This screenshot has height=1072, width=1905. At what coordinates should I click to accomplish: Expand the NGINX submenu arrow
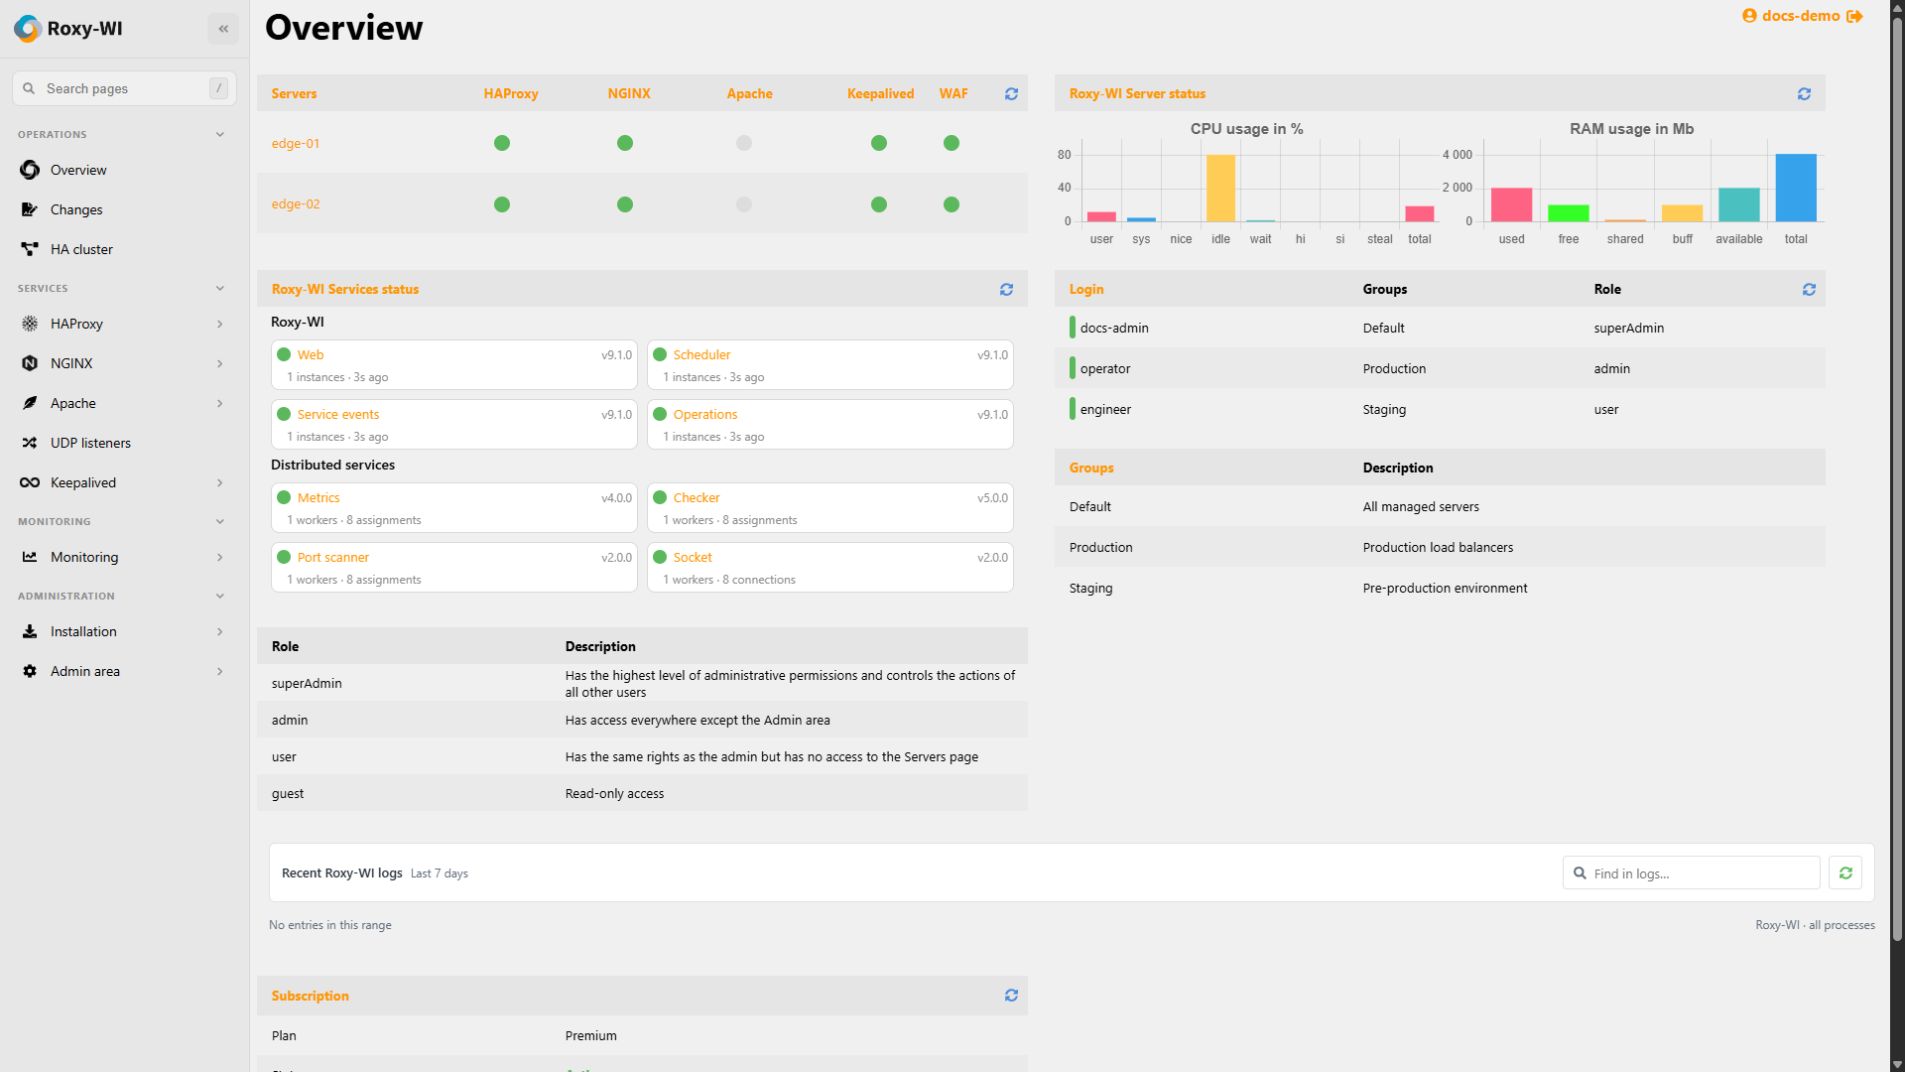point(219,363)
